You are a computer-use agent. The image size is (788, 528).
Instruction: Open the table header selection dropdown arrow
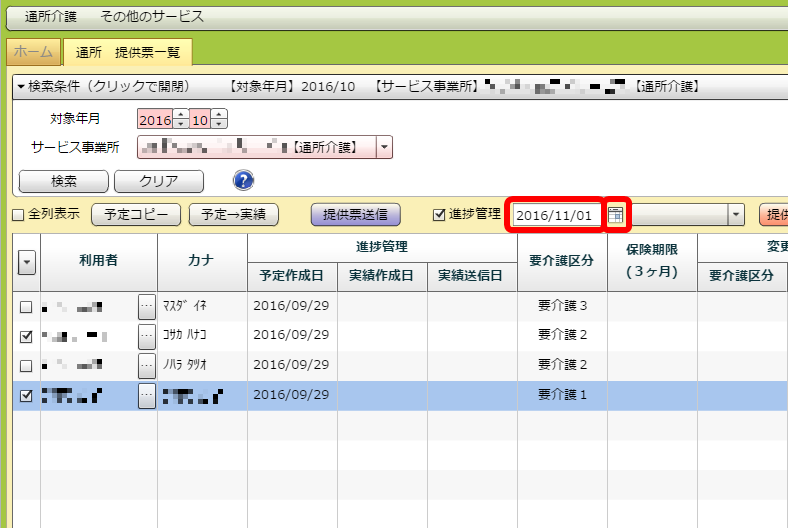pyautogui.click(x=26, y=262)
